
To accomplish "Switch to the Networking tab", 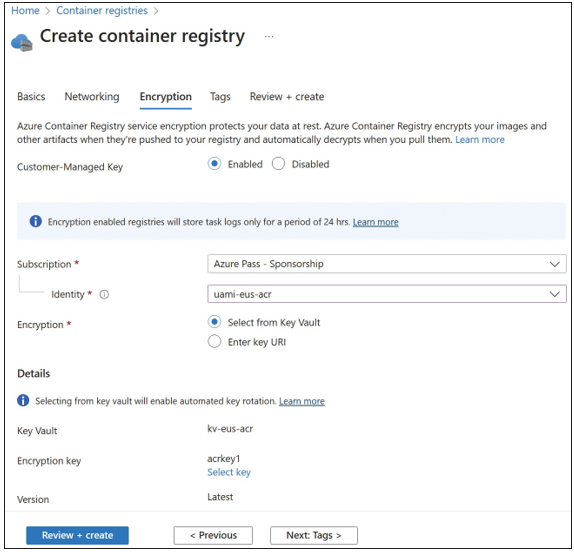I will pyautogui.click(x=92, y=97).
